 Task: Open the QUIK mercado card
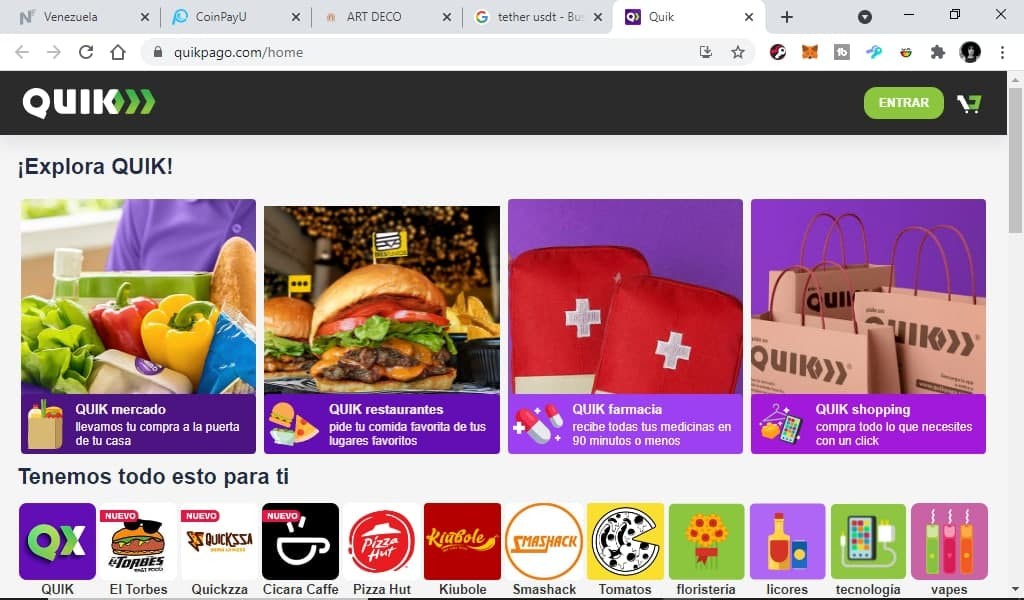click(x=138, y=326)
